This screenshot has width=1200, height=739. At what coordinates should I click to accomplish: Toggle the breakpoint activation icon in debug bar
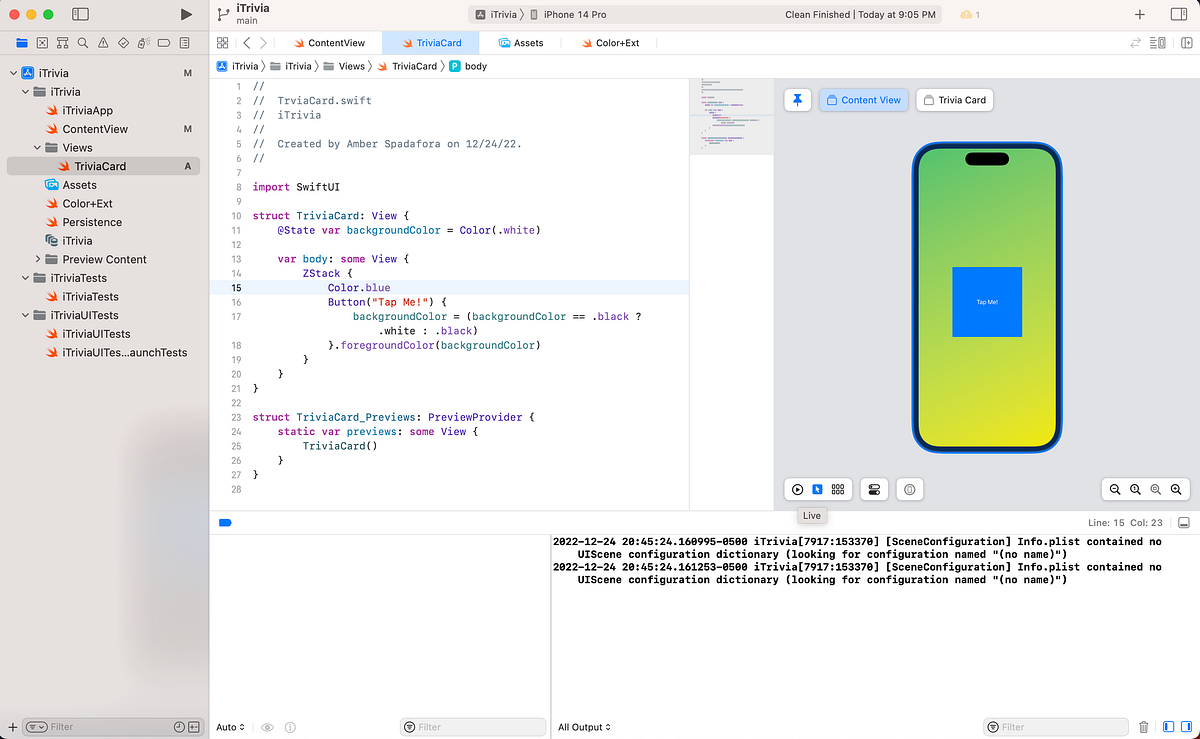tap(224, 522)
